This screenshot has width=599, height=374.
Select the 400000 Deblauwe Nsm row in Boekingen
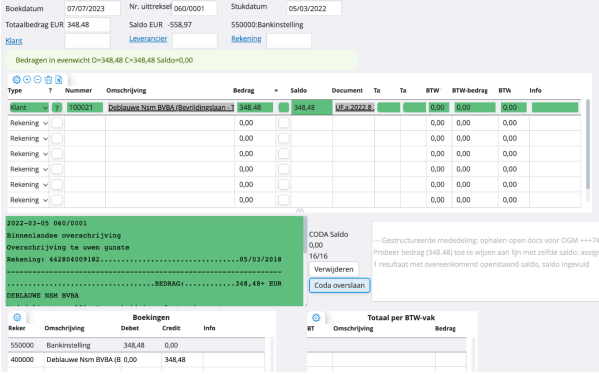pyautogui.click(x=136, y=359)
